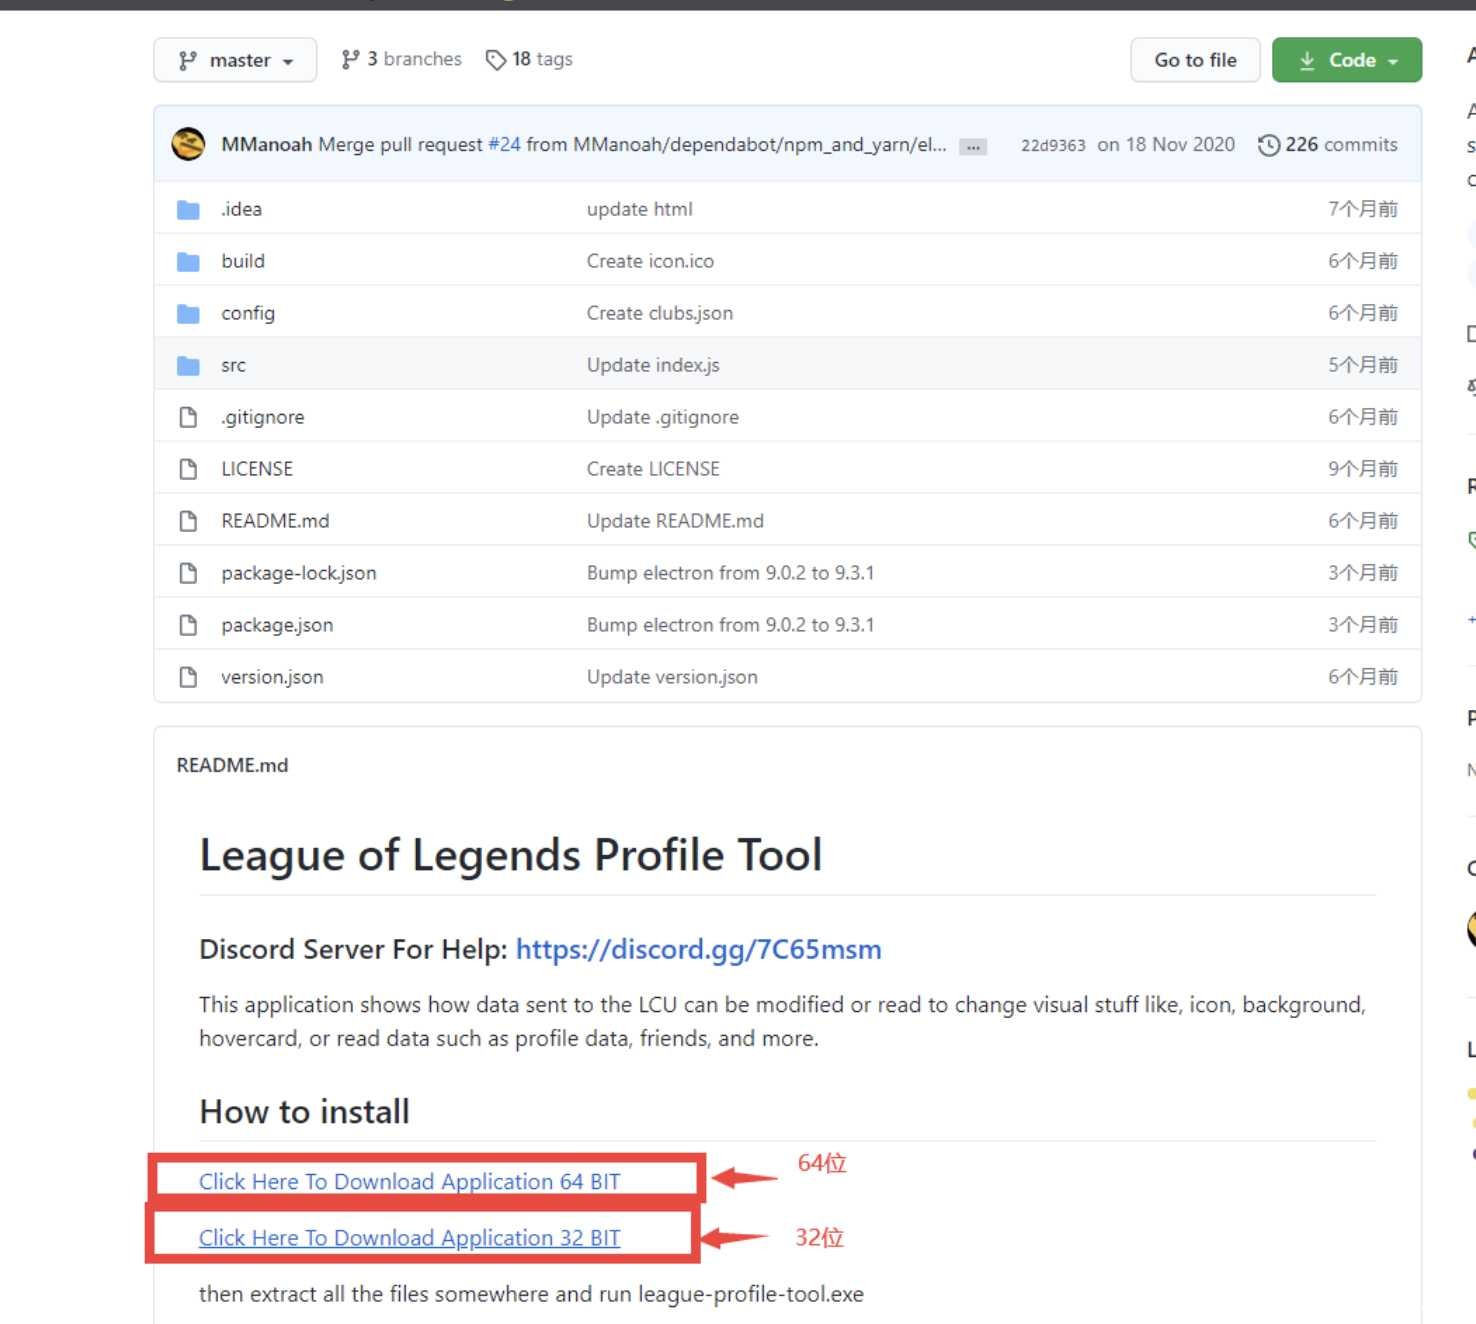1476x1324 pixels.
Task: Click the '5个月前' timestamp for src
Action: click(x=1363, y=365)
